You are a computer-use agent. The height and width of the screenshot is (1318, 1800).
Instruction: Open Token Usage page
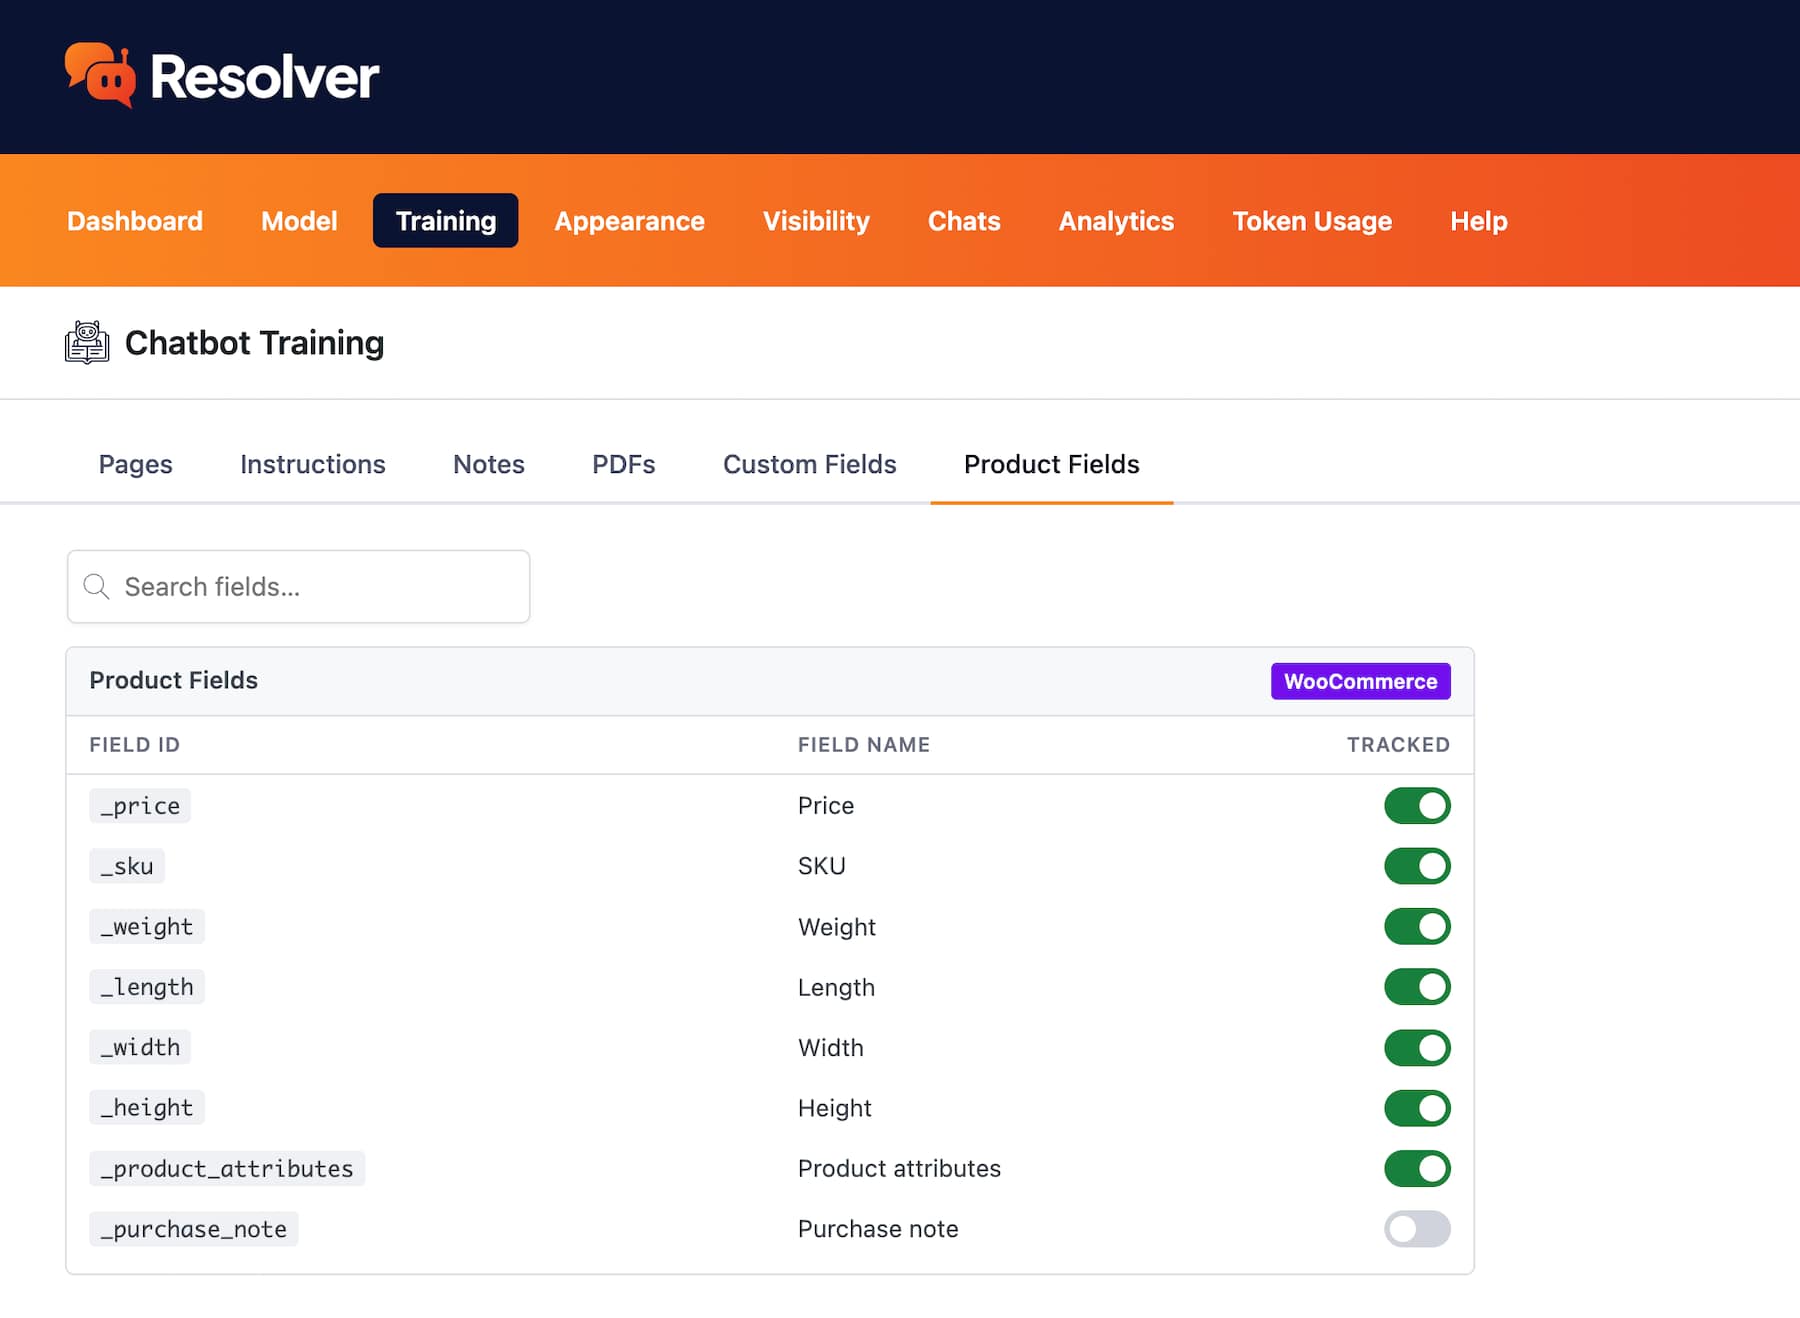(1312, 221)
